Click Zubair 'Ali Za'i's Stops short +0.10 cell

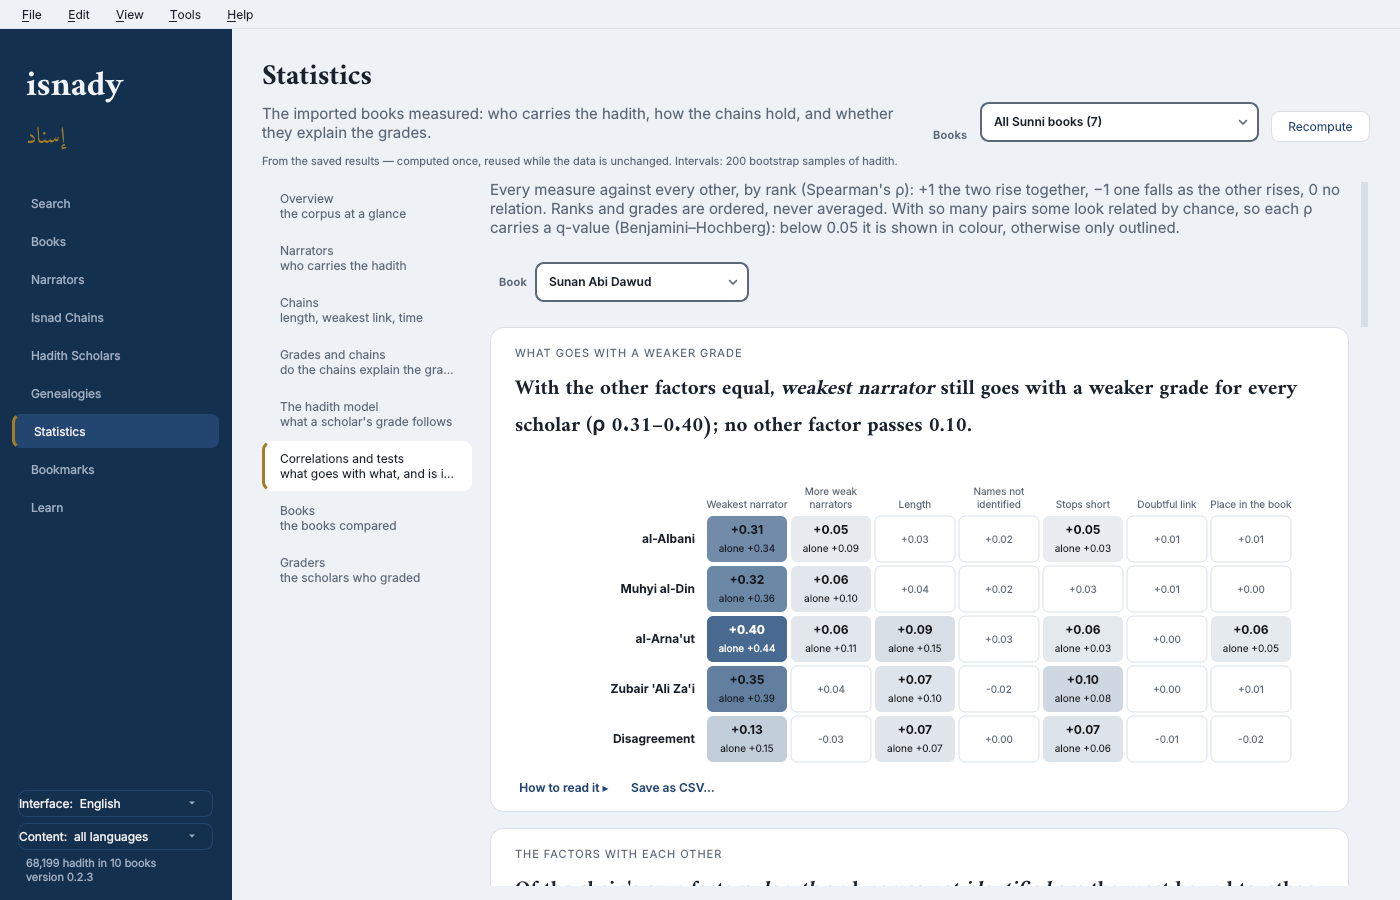pyautogui.click(x=1083, y=689)
